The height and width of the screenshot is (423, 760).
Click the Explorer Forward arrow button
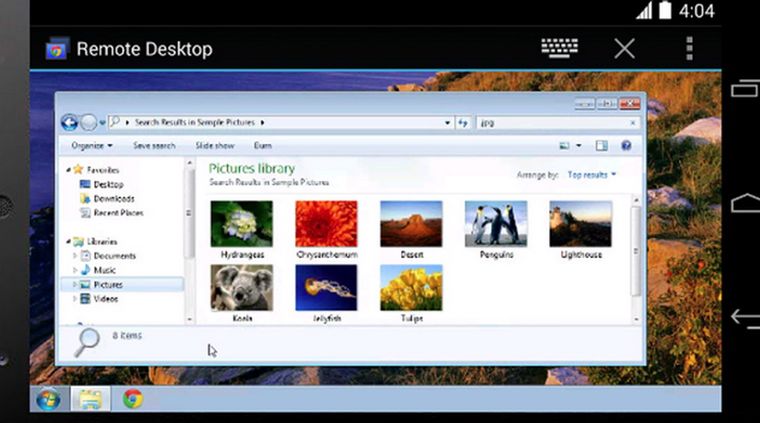coord(88,123)
